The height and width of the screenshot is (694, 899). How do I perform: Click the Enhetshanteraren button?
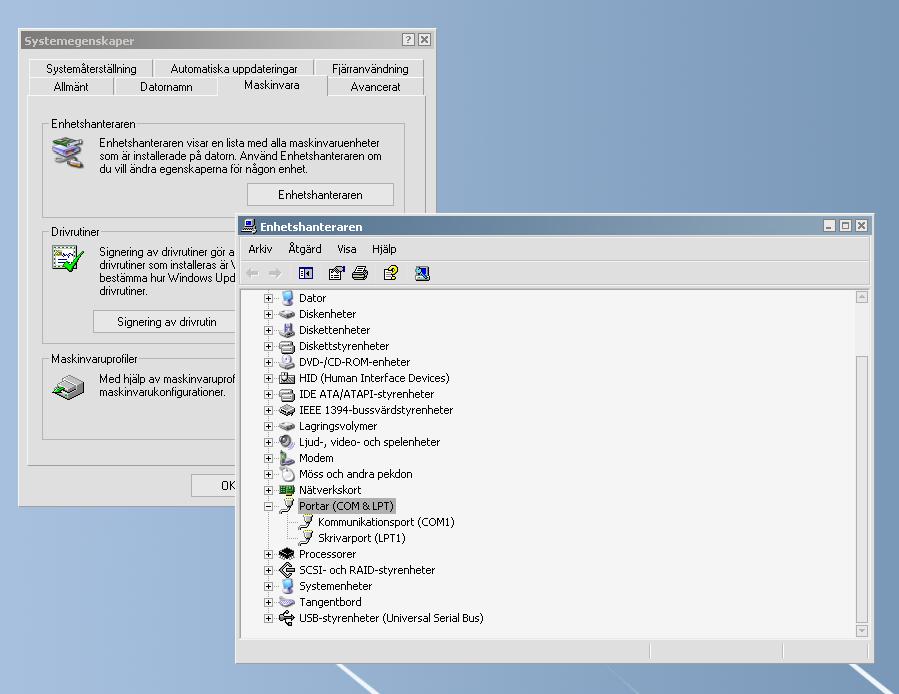tap(320, 194)
